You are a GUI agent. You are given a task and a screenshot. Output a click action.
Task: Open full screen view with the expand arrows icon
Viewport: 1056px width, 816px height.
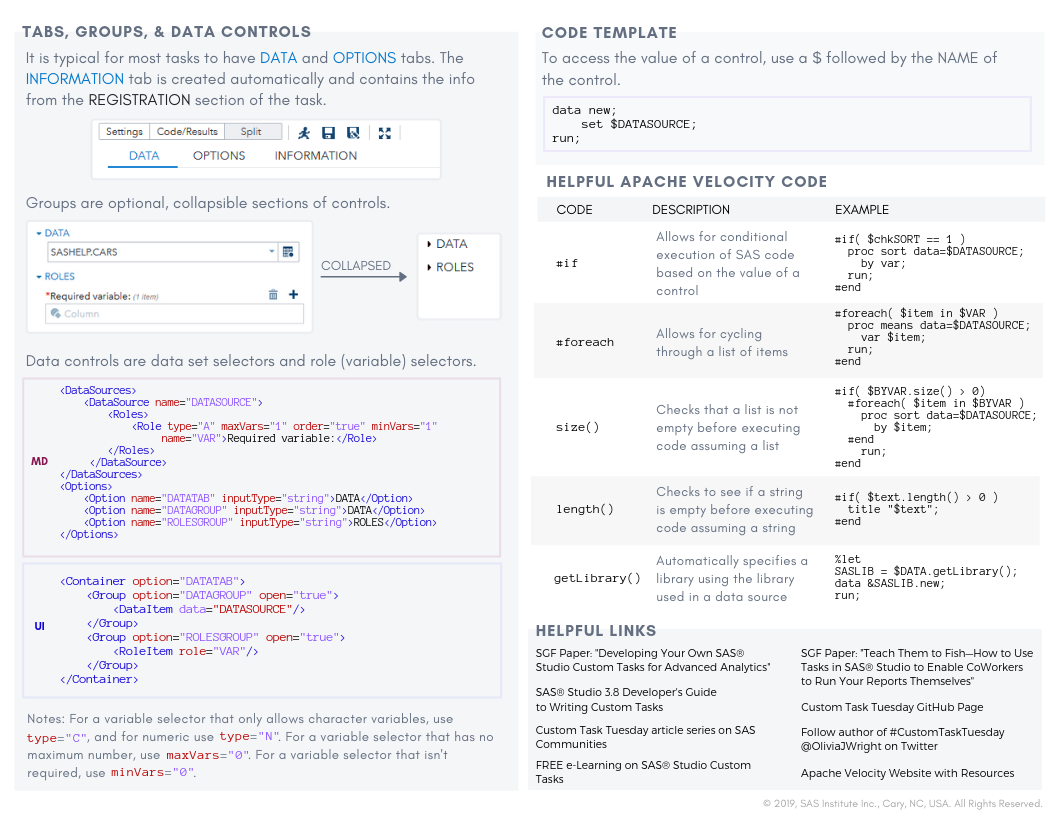[384, 132]
